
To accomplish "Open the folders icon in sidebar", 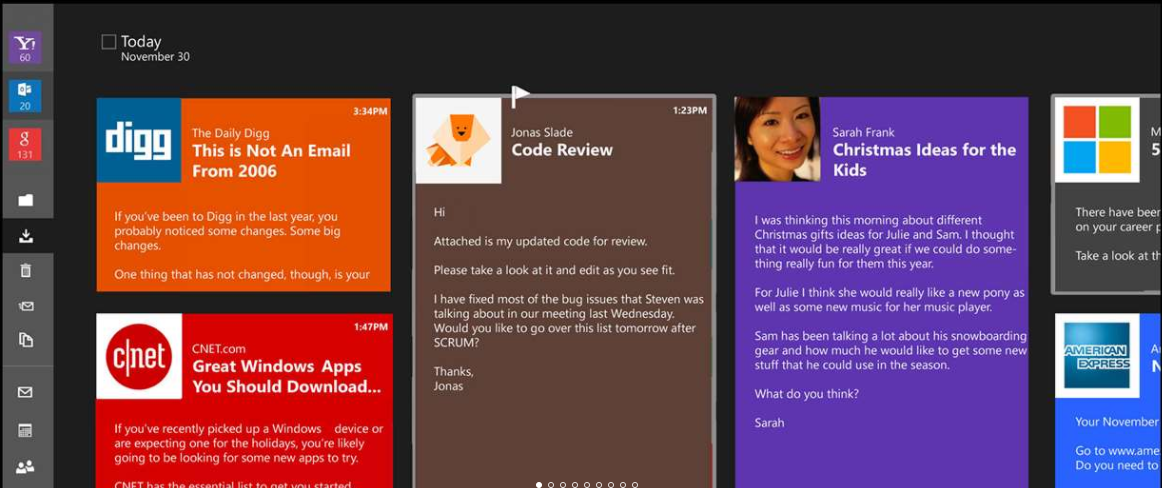I will (25, 200).
